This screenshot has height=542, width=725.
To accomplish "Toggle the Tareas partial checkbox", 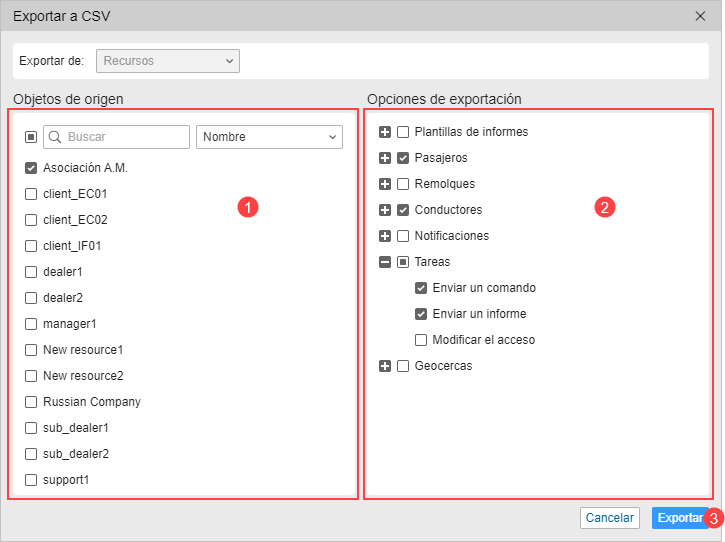I will 403,262.
